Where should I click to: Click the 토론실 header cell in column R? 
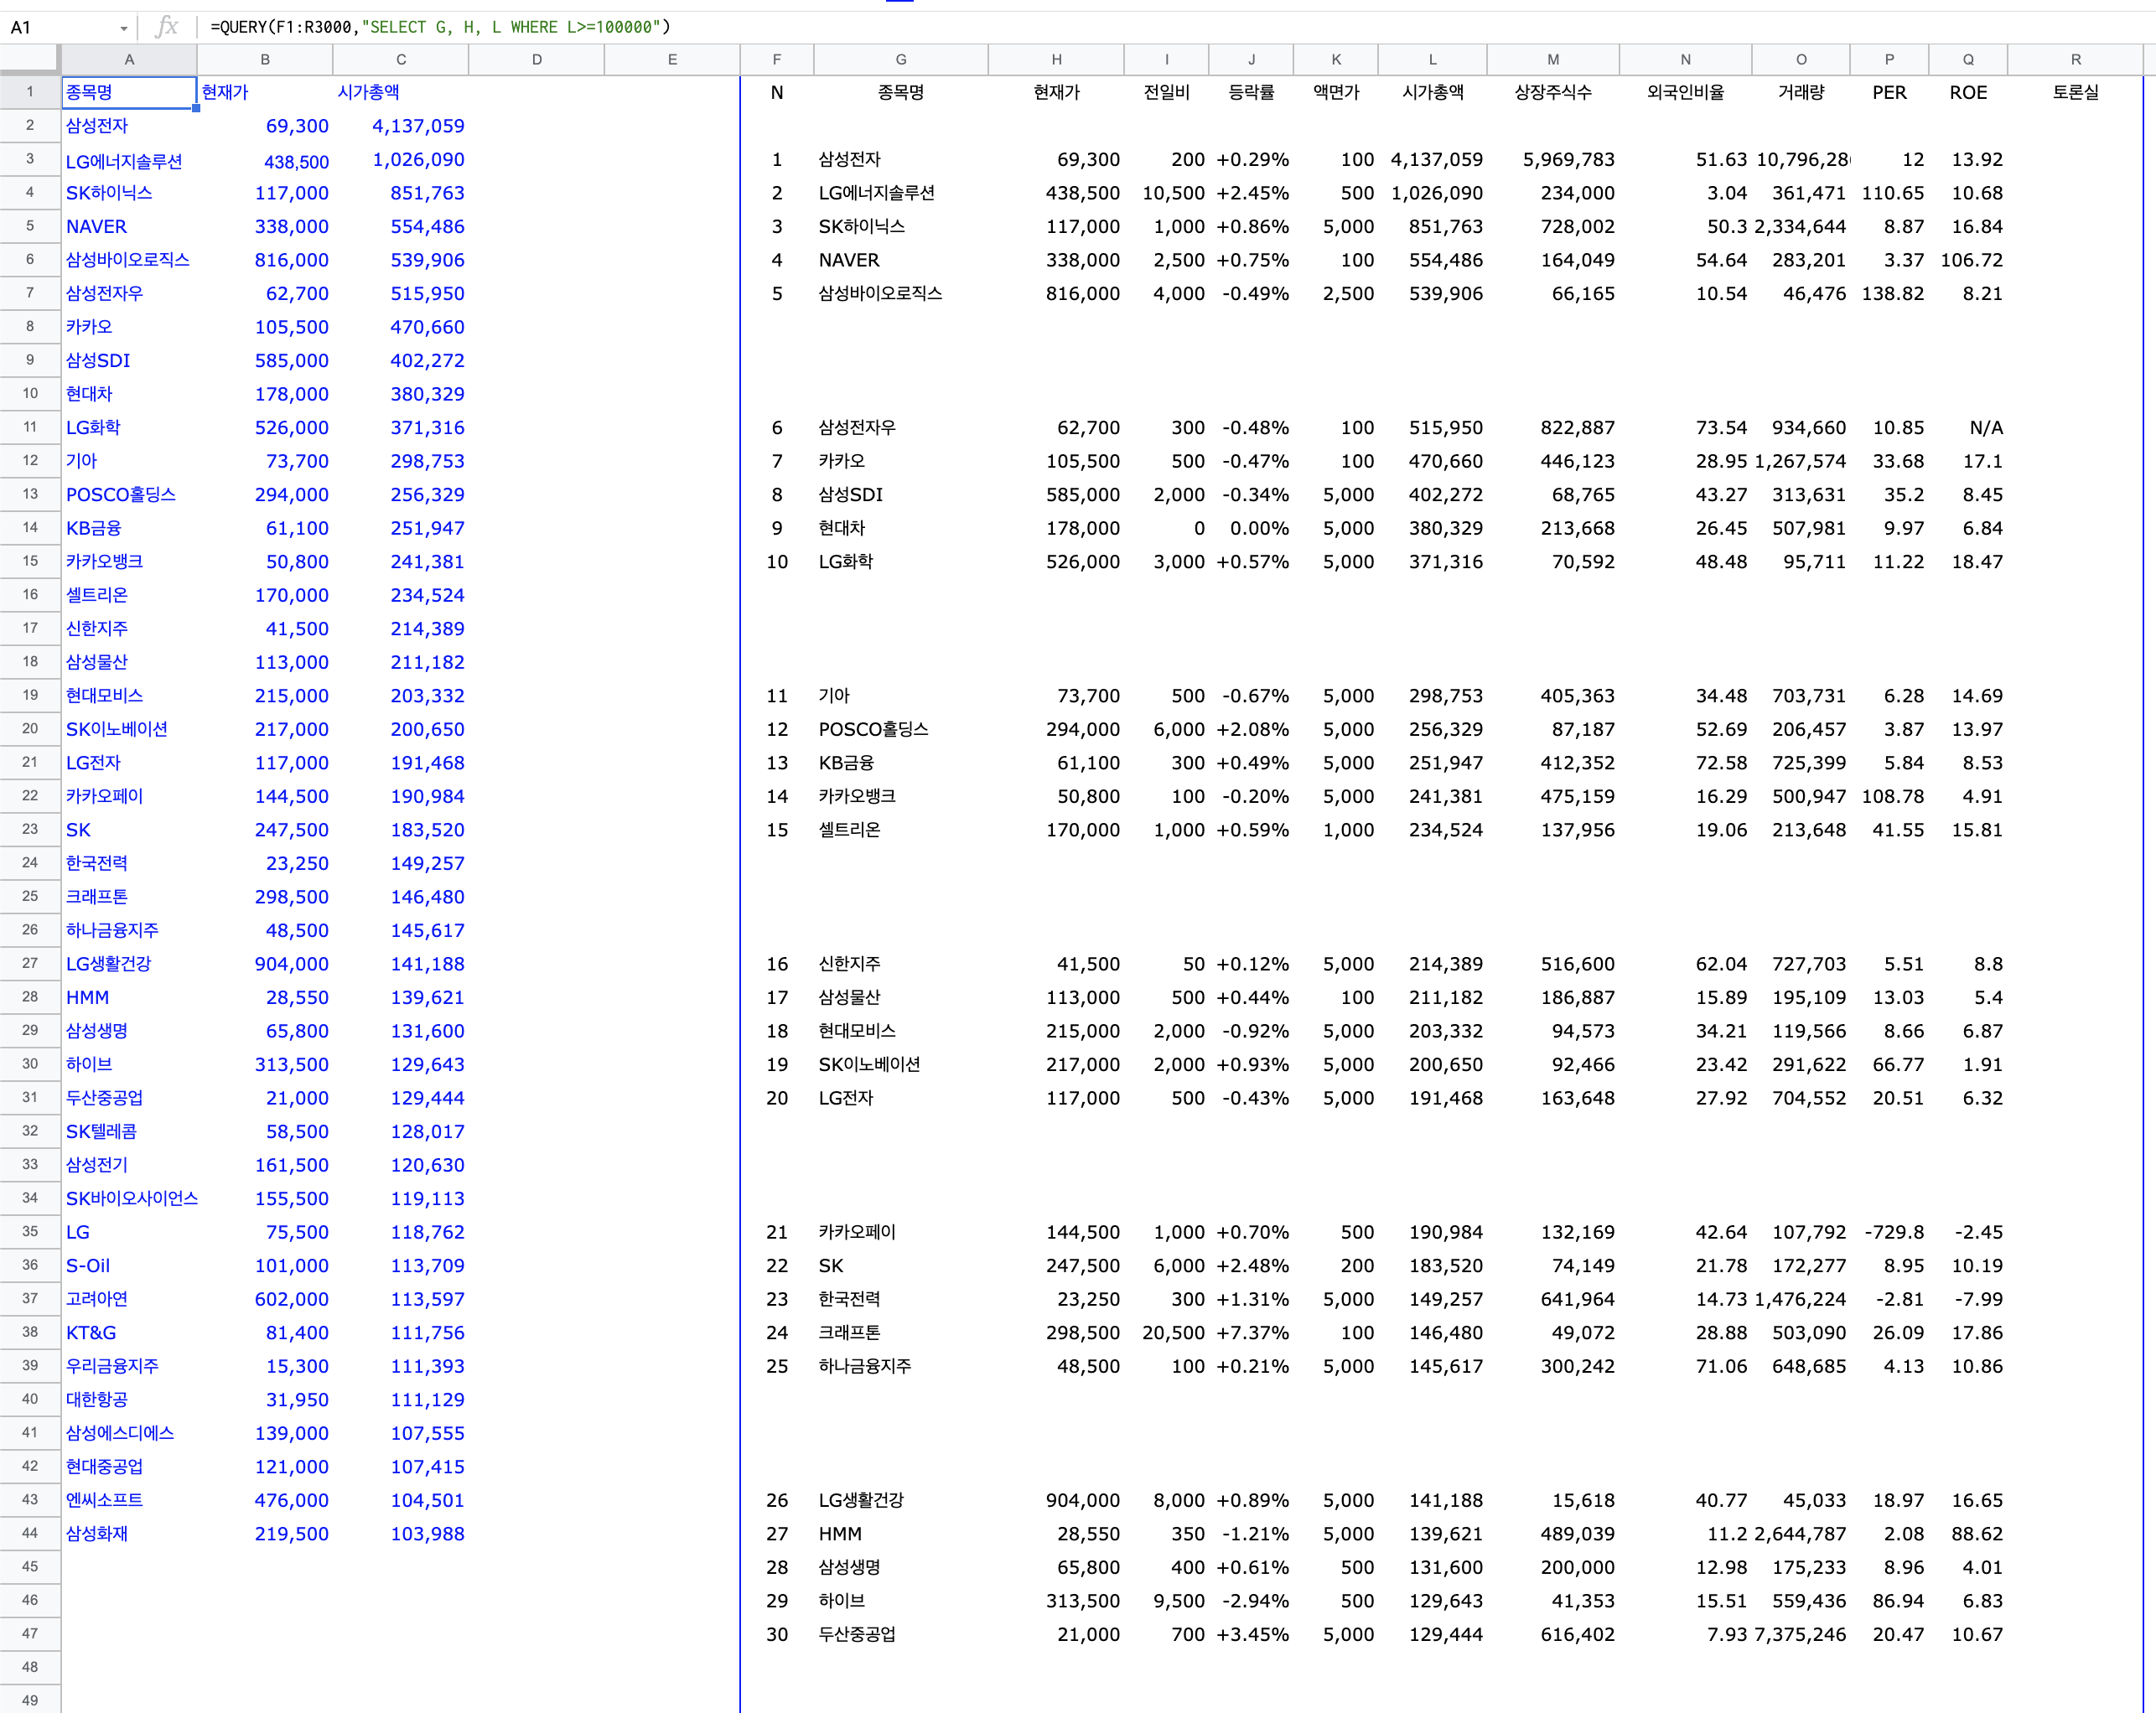click(x=2075, y=92)
